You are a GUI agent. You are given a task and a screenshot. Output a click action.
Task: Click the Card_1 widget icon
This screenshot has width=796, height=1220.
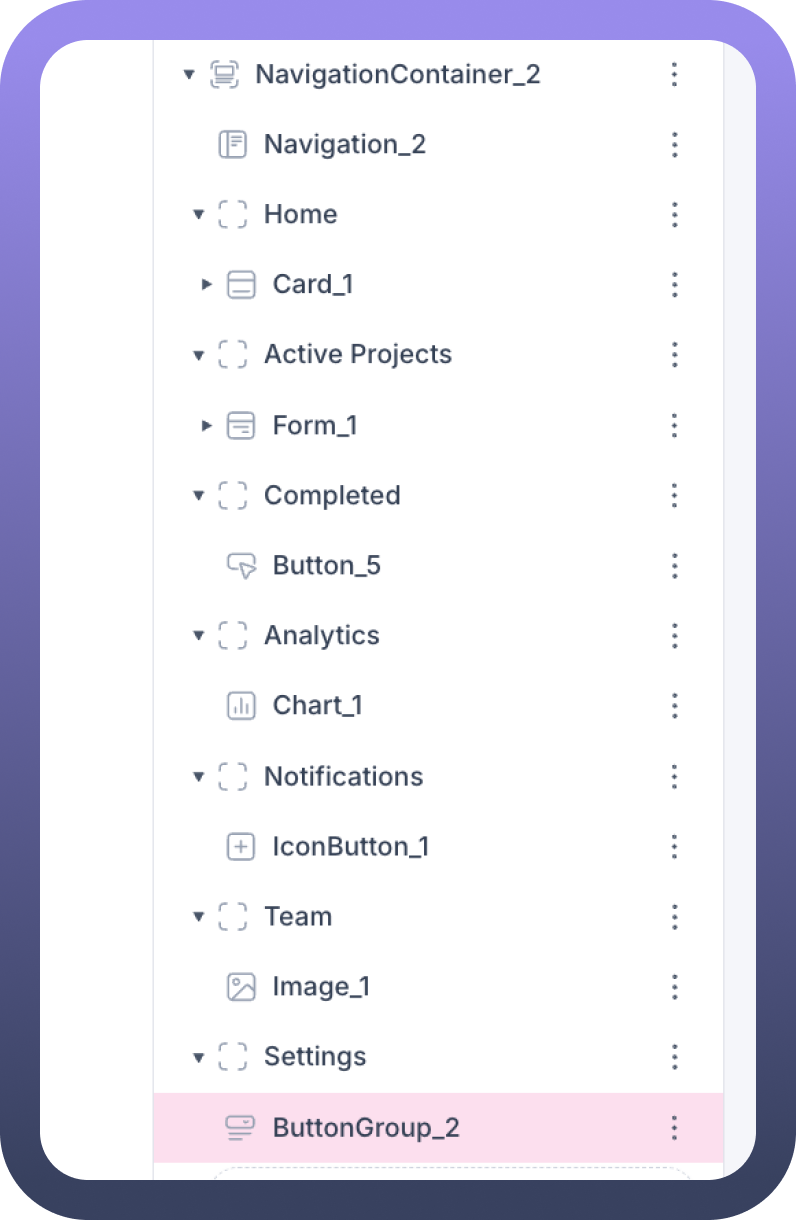[x=241, y=285]
